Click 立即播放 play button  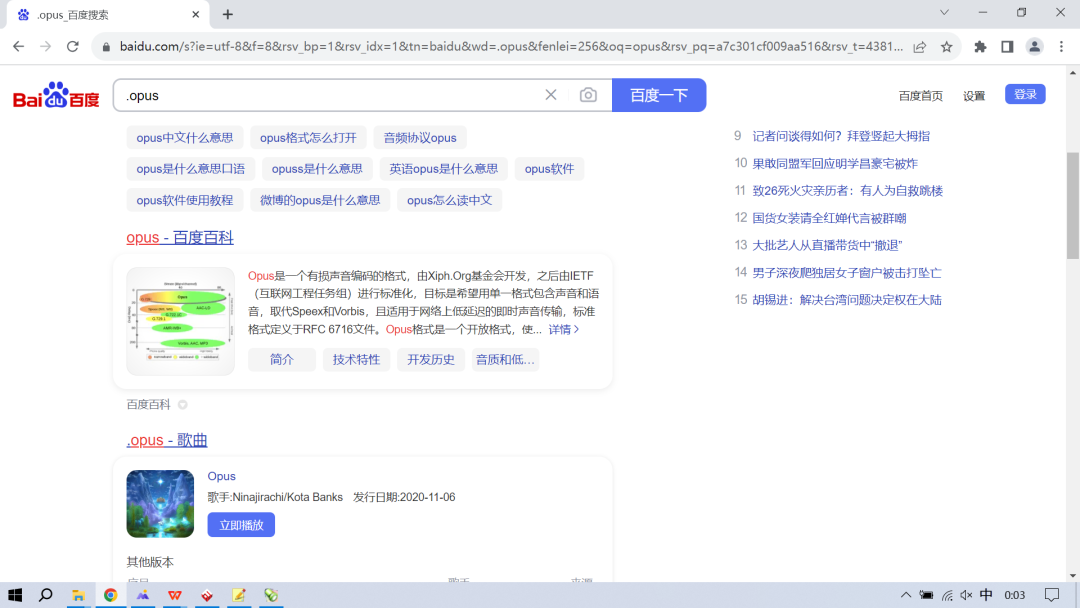tap(241, 525)
